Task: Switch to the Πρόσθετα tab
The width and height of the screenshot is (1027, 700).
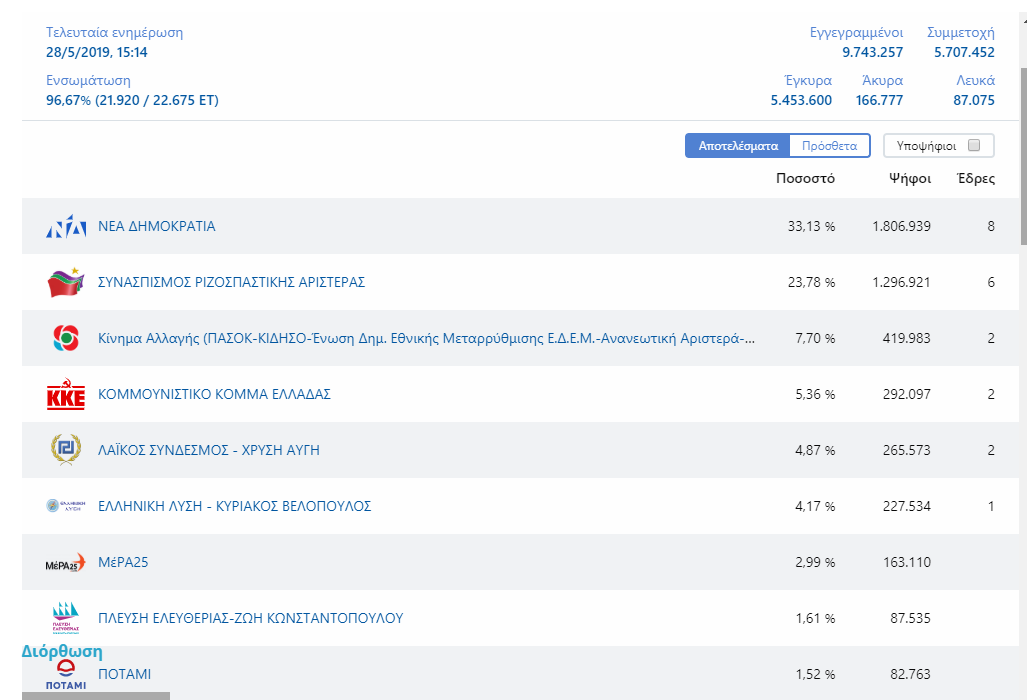Action: coord(830,146)
